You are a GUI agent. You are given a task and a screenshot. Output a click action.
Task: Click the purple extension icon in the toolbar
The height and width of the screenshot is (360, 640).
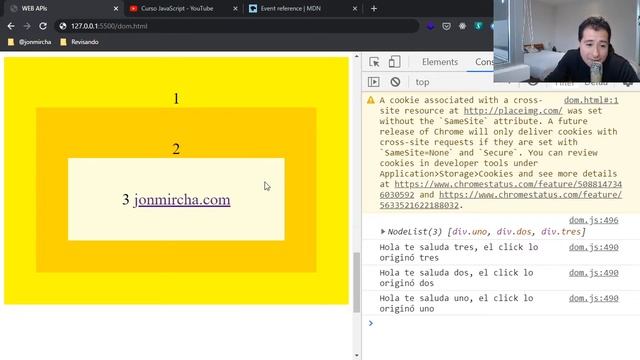click(x=431, y=26)
